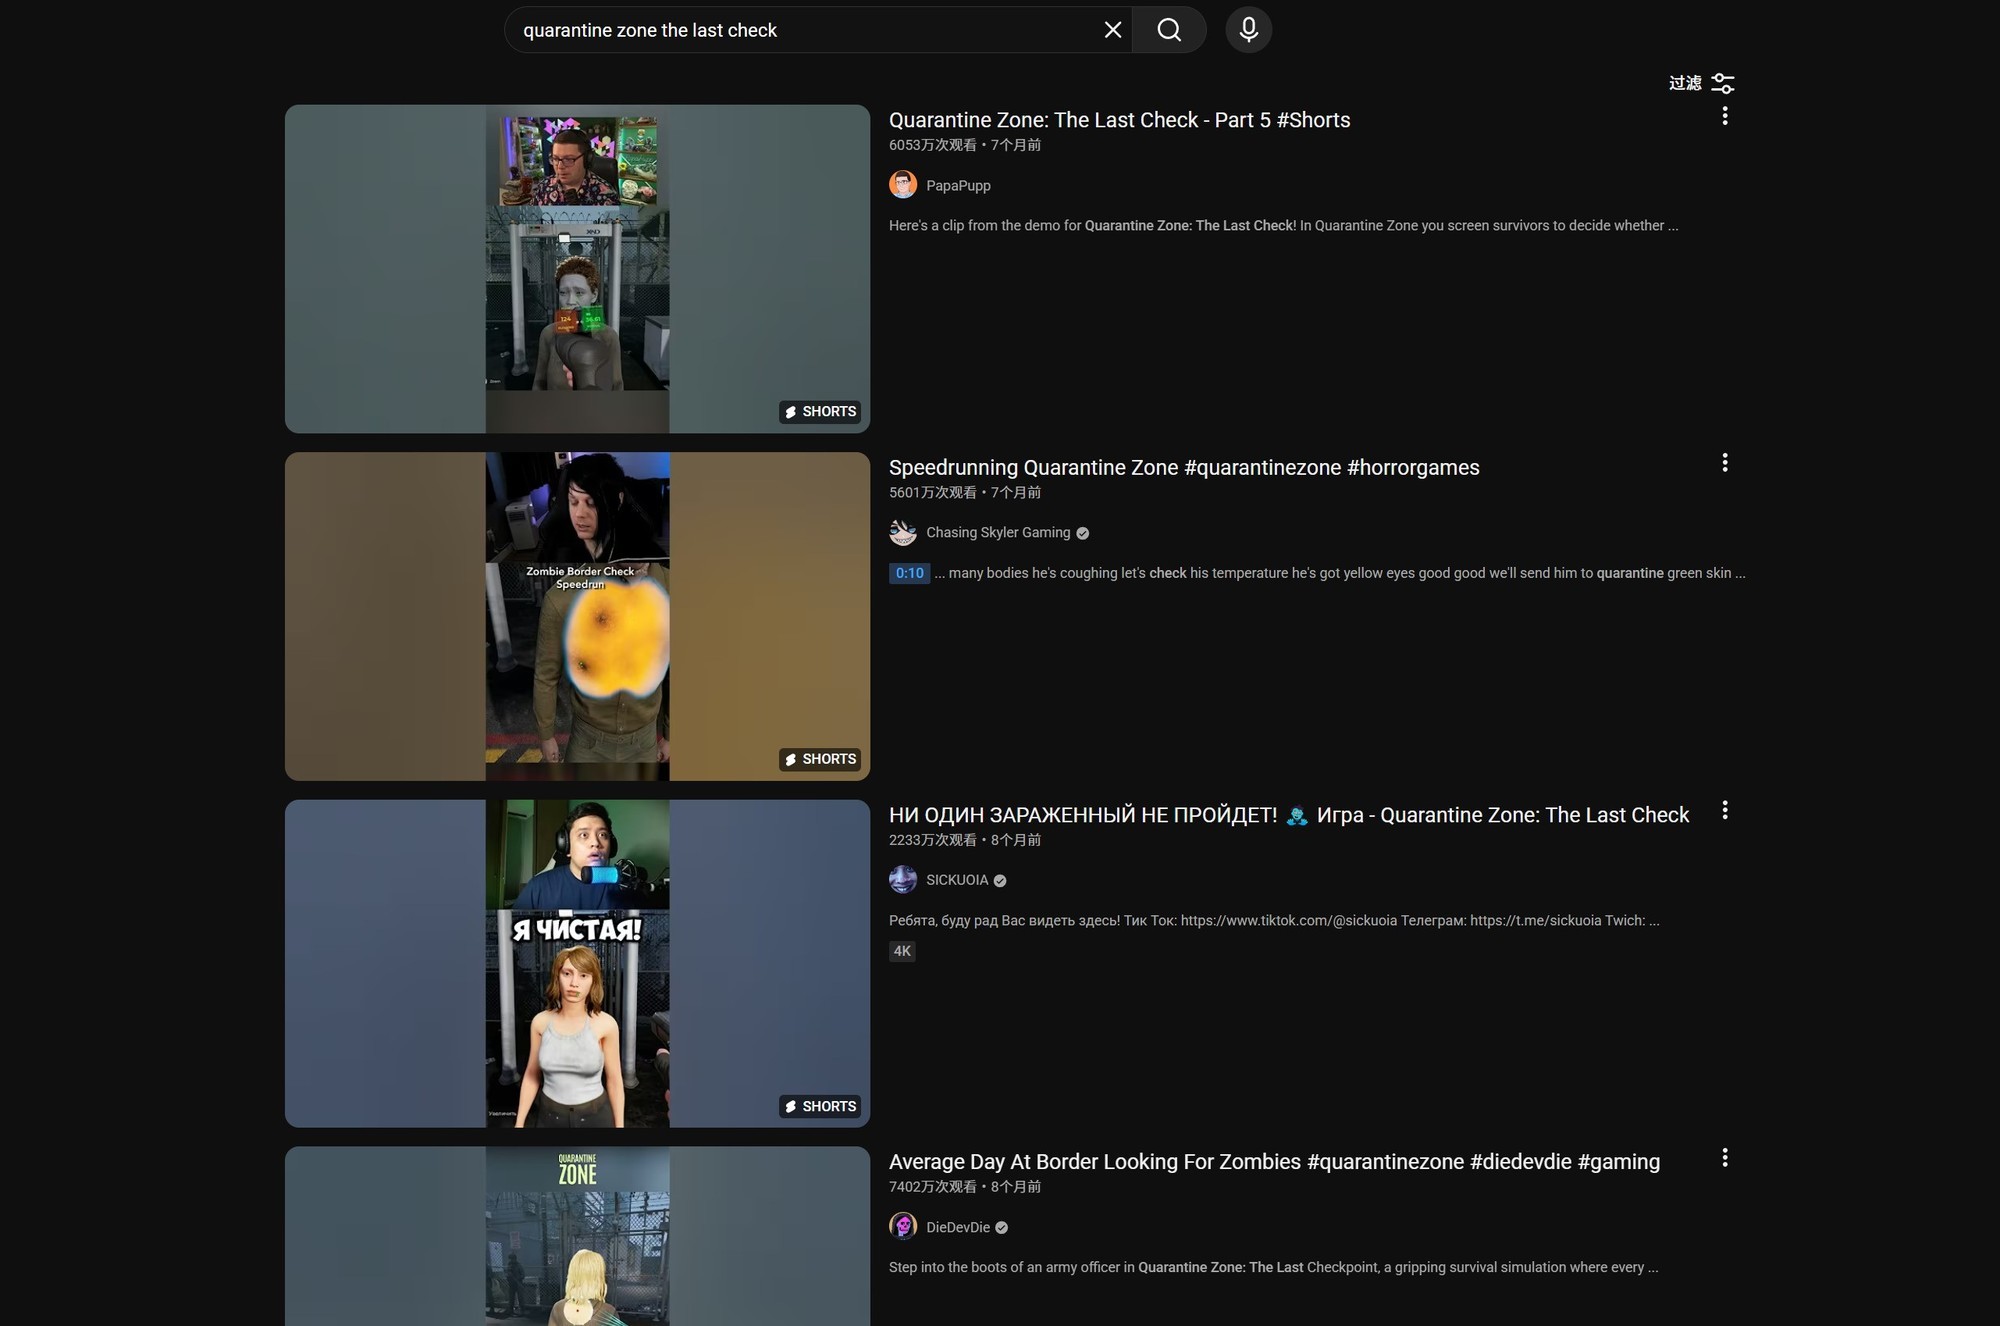Click Chasing Skyler Gaming channel avatar

tap(902, 533)
